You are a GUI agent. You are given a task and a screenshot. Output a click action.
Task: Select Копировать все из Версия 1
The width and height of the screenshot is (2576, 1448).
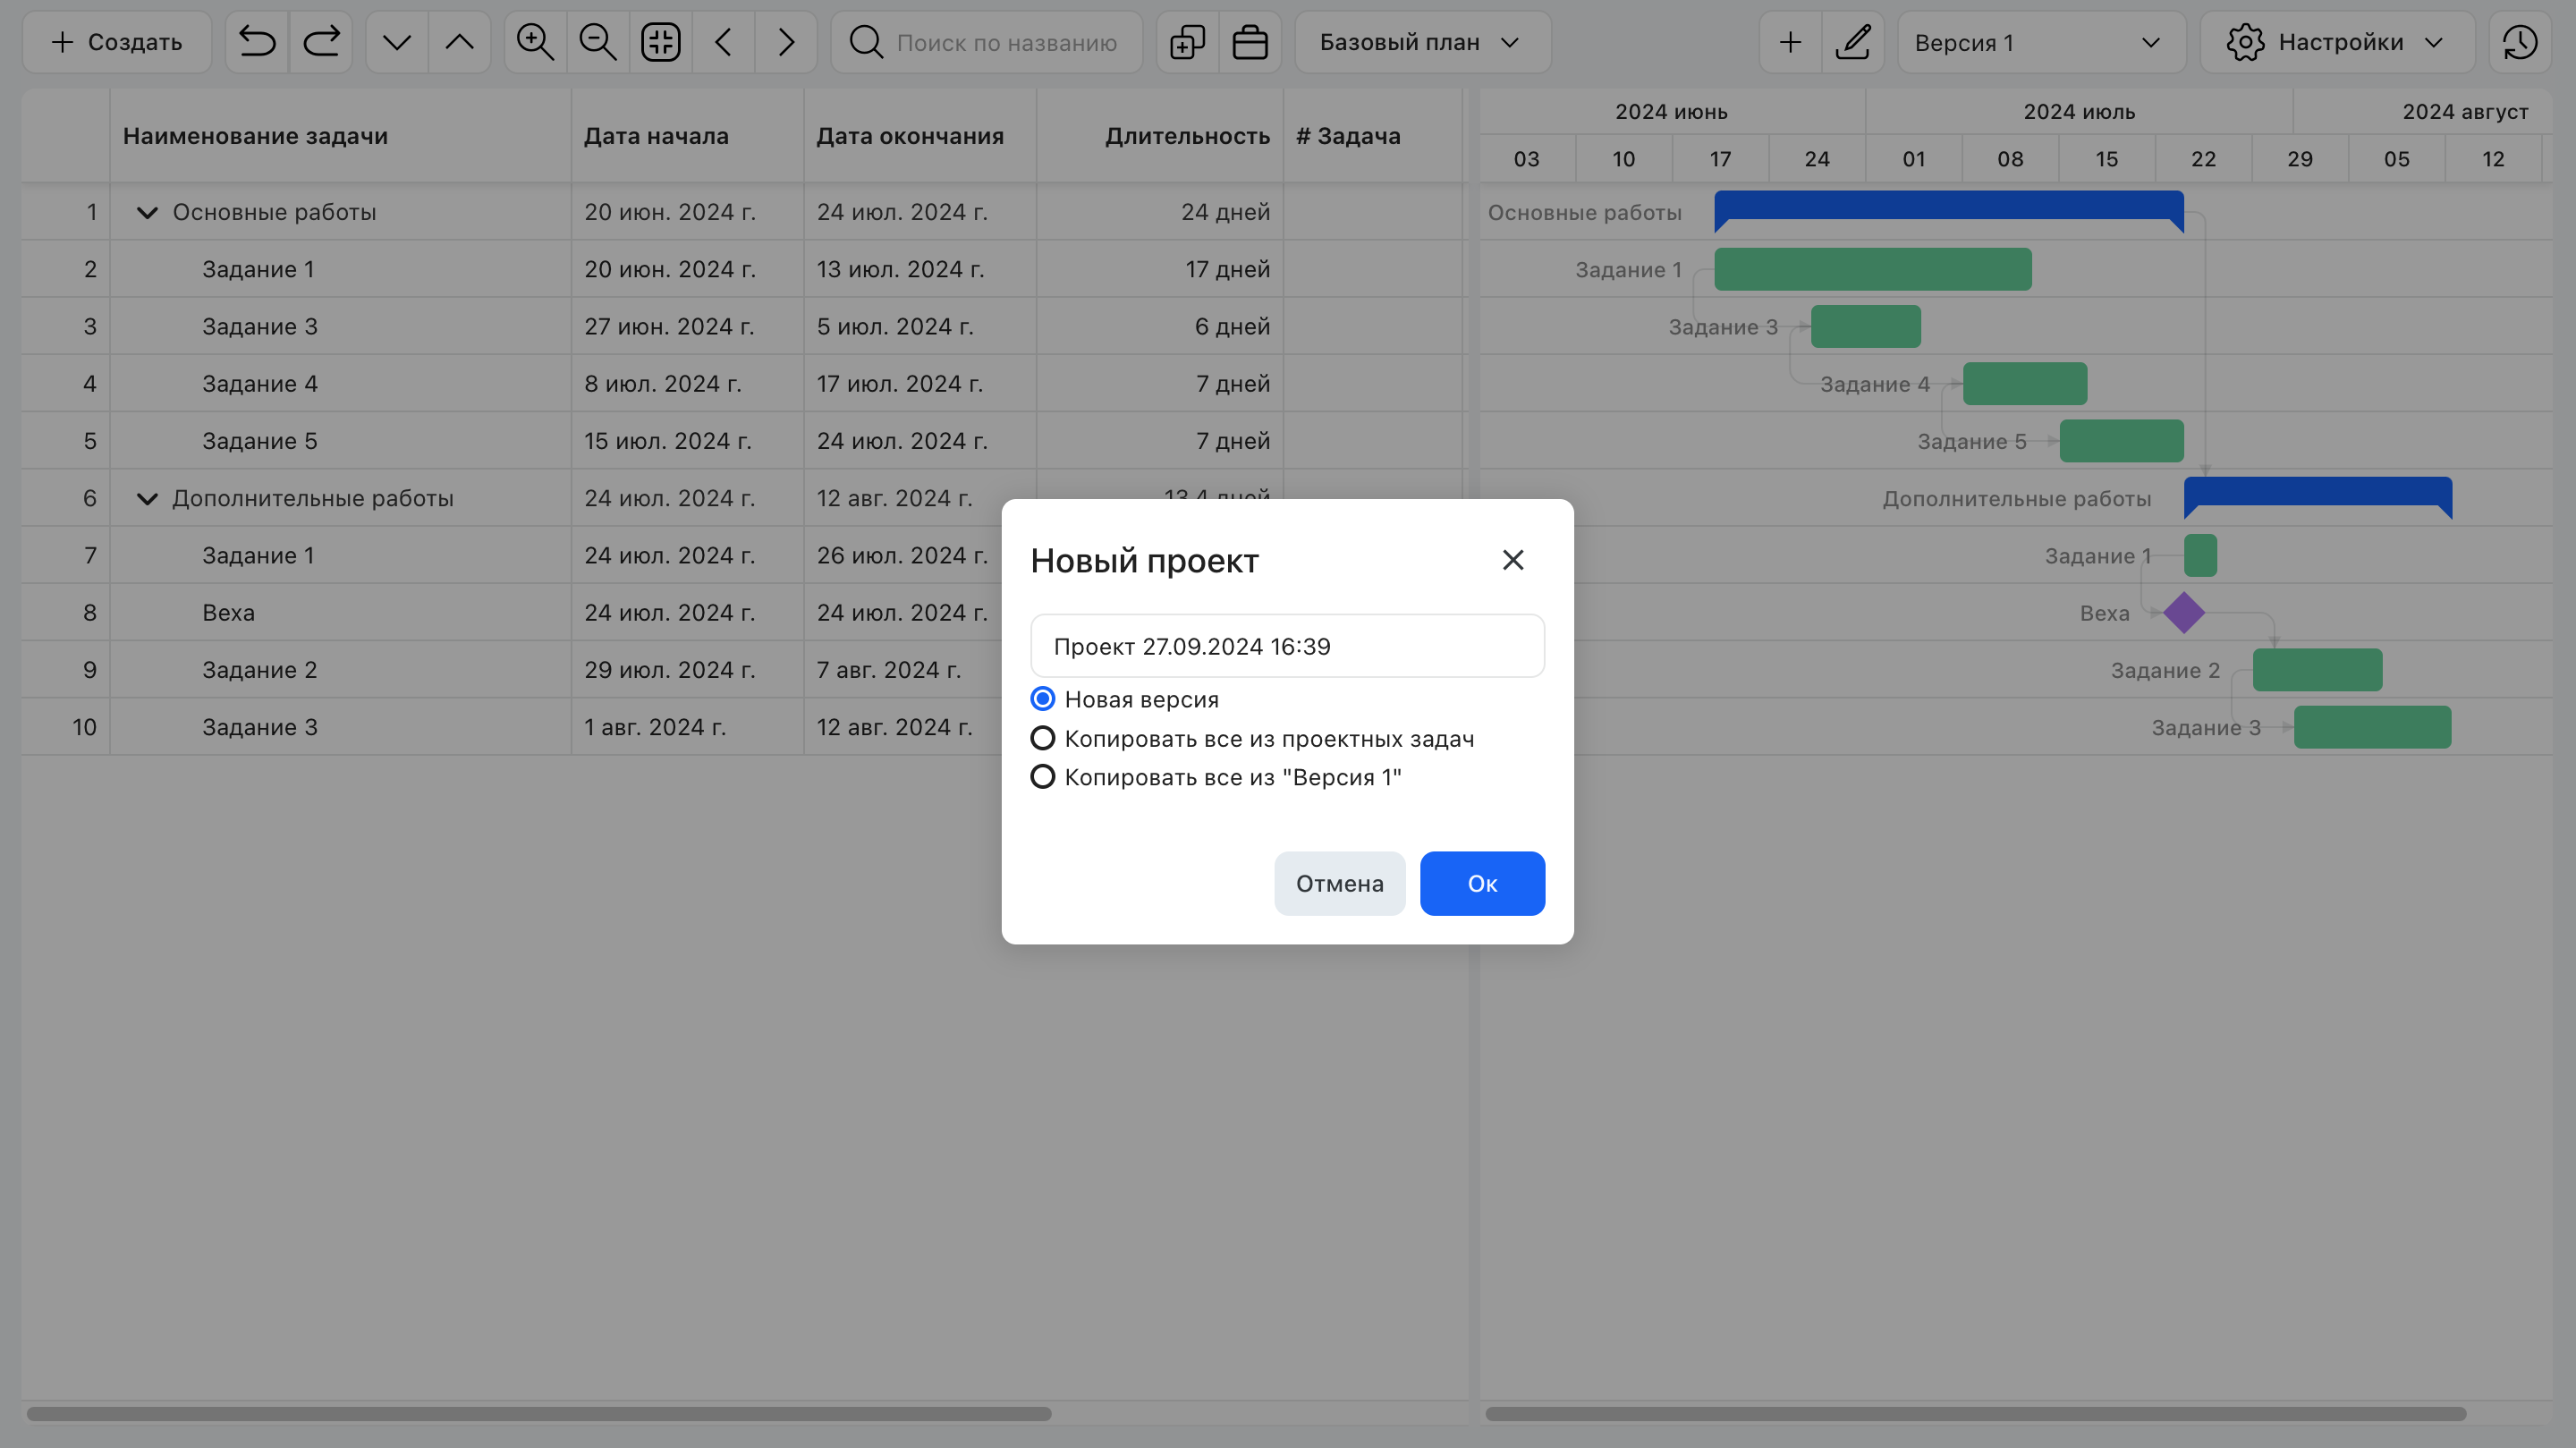click(1042, 777)
